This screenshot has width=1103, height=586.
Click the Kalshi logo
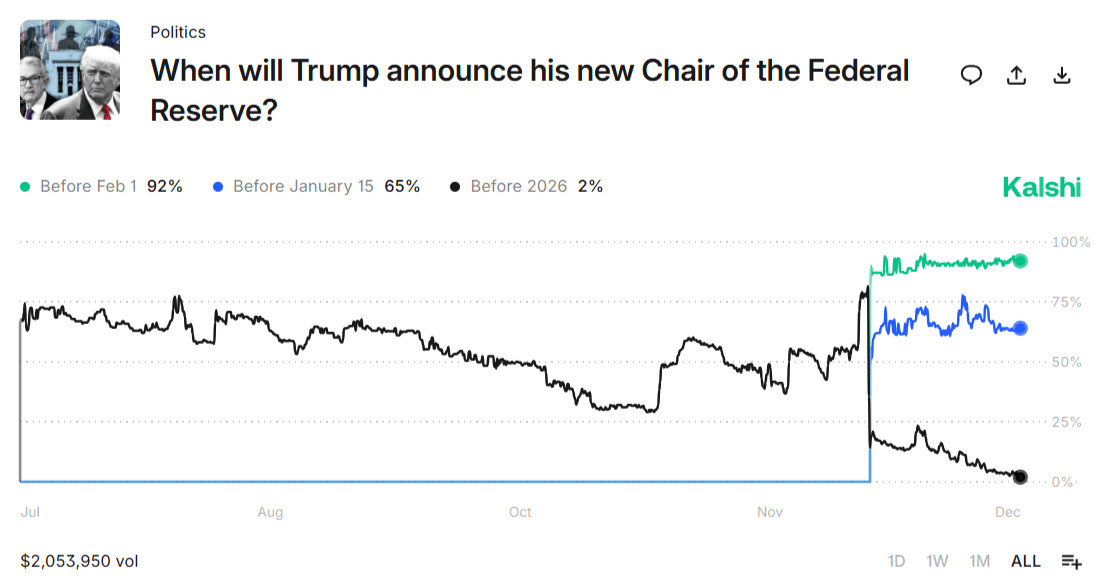[x=1041, y=187]
